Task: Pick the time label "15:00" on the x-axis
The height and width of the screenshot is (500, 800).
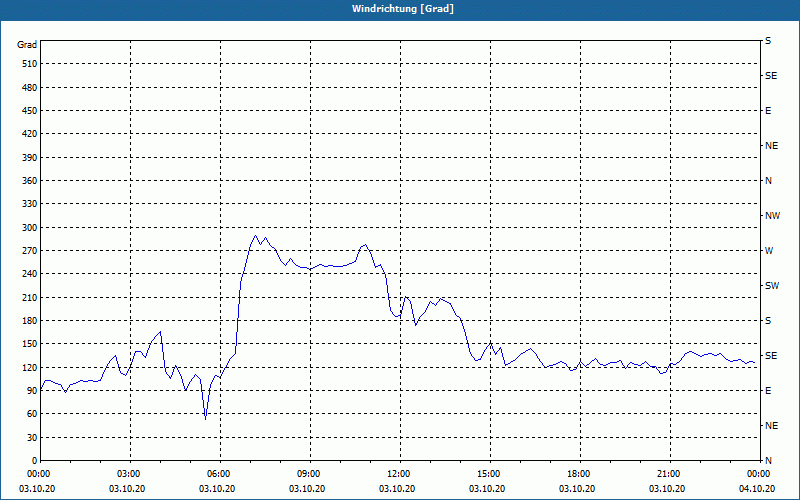Action: 491,473
